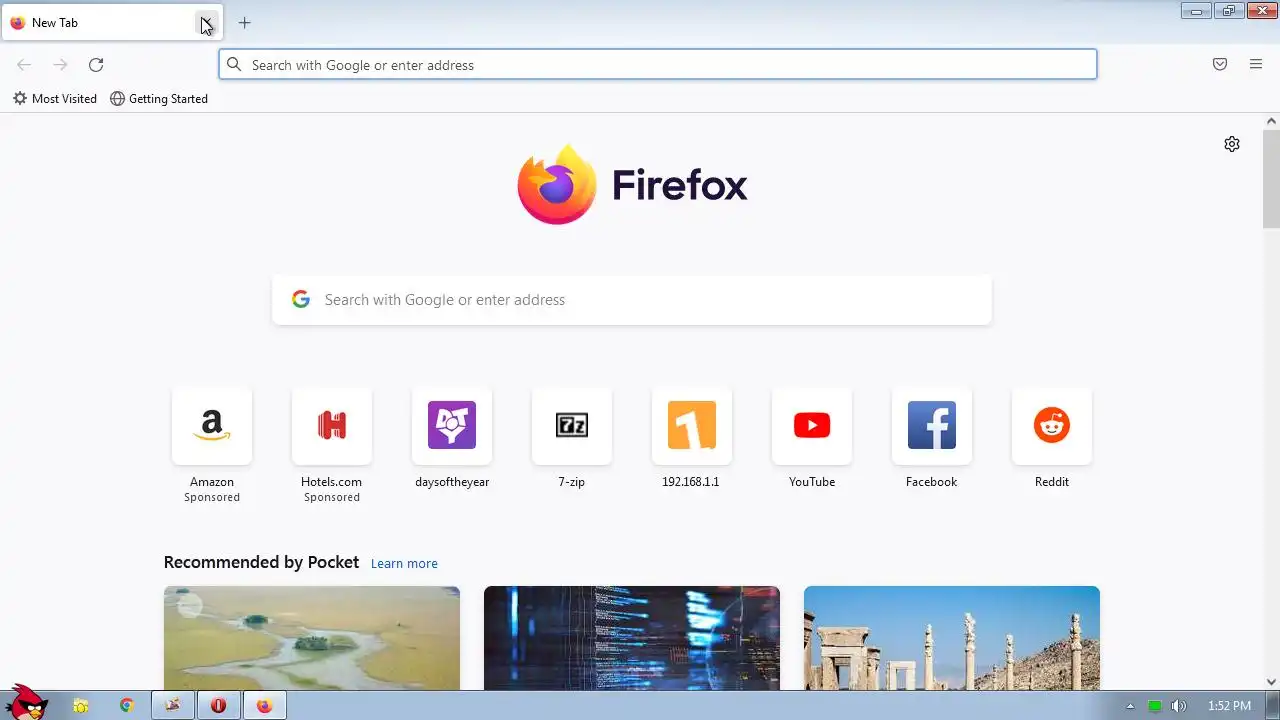Viewport: 1280px width, 720px height.
Task: Open the yellow taskbar icon next to Start
Action: 81,706
